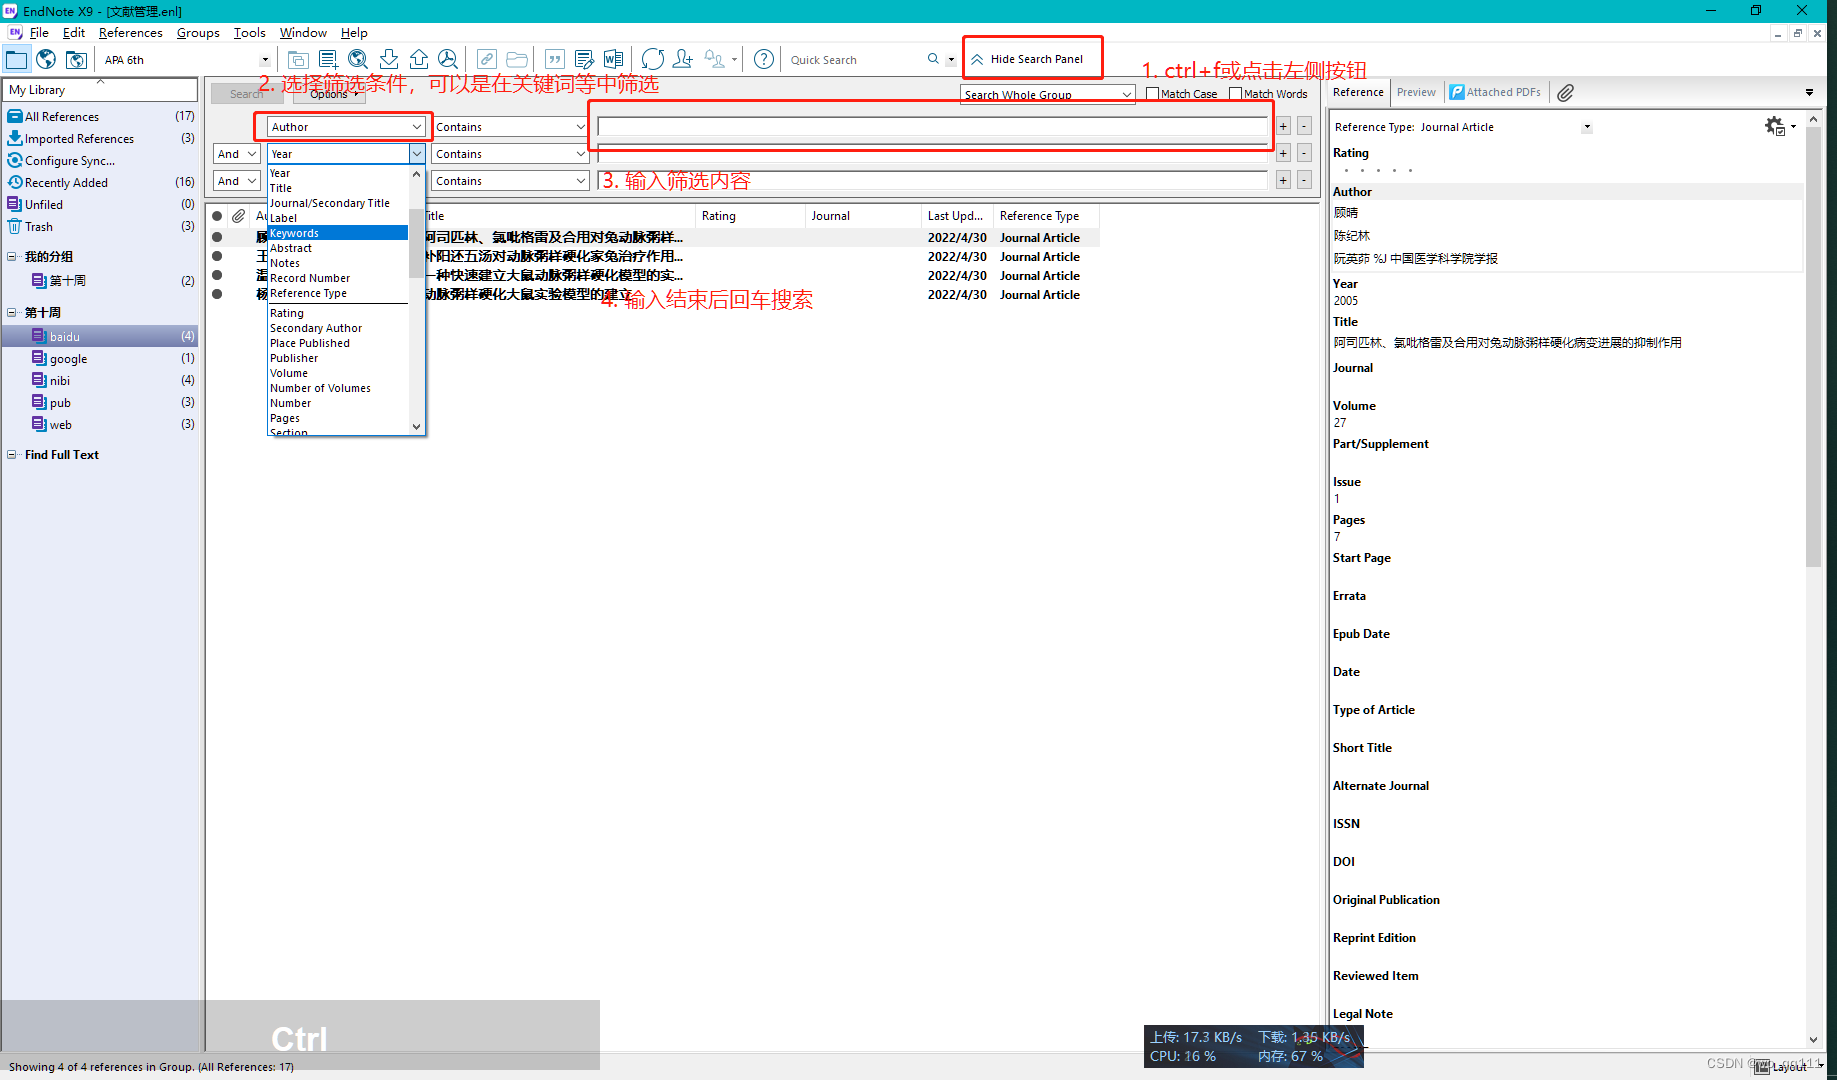Open the third row Contains dropdown
Image resolution: width=1837 pixels, height=1080 pixels.
[510, 181]
